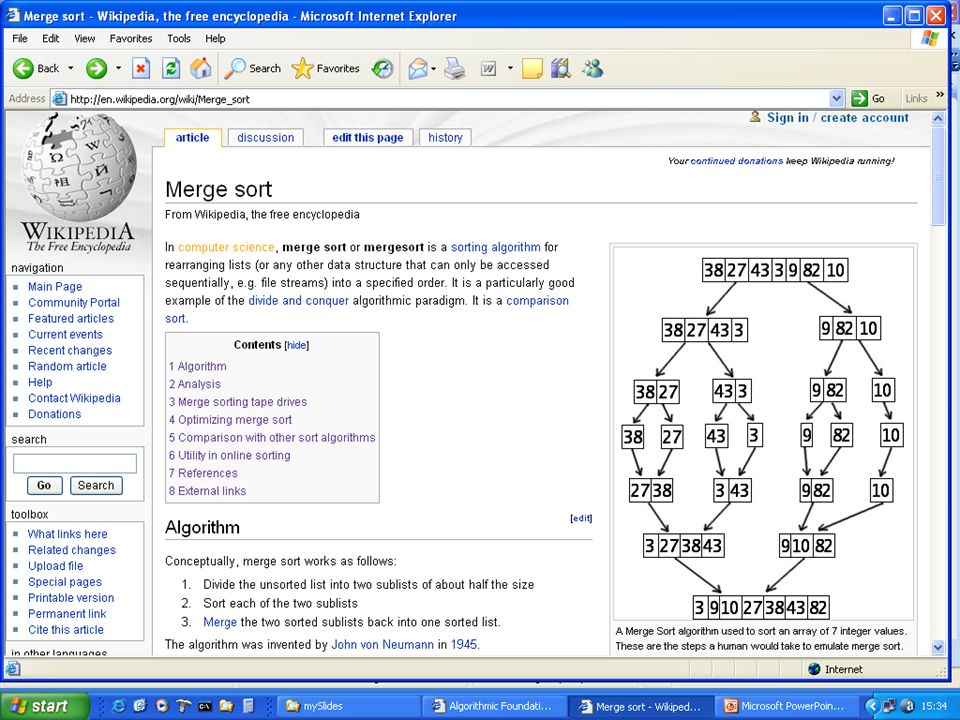
Task: Click the Recent changes sidebar link
Action: click(x=70, y=350)
